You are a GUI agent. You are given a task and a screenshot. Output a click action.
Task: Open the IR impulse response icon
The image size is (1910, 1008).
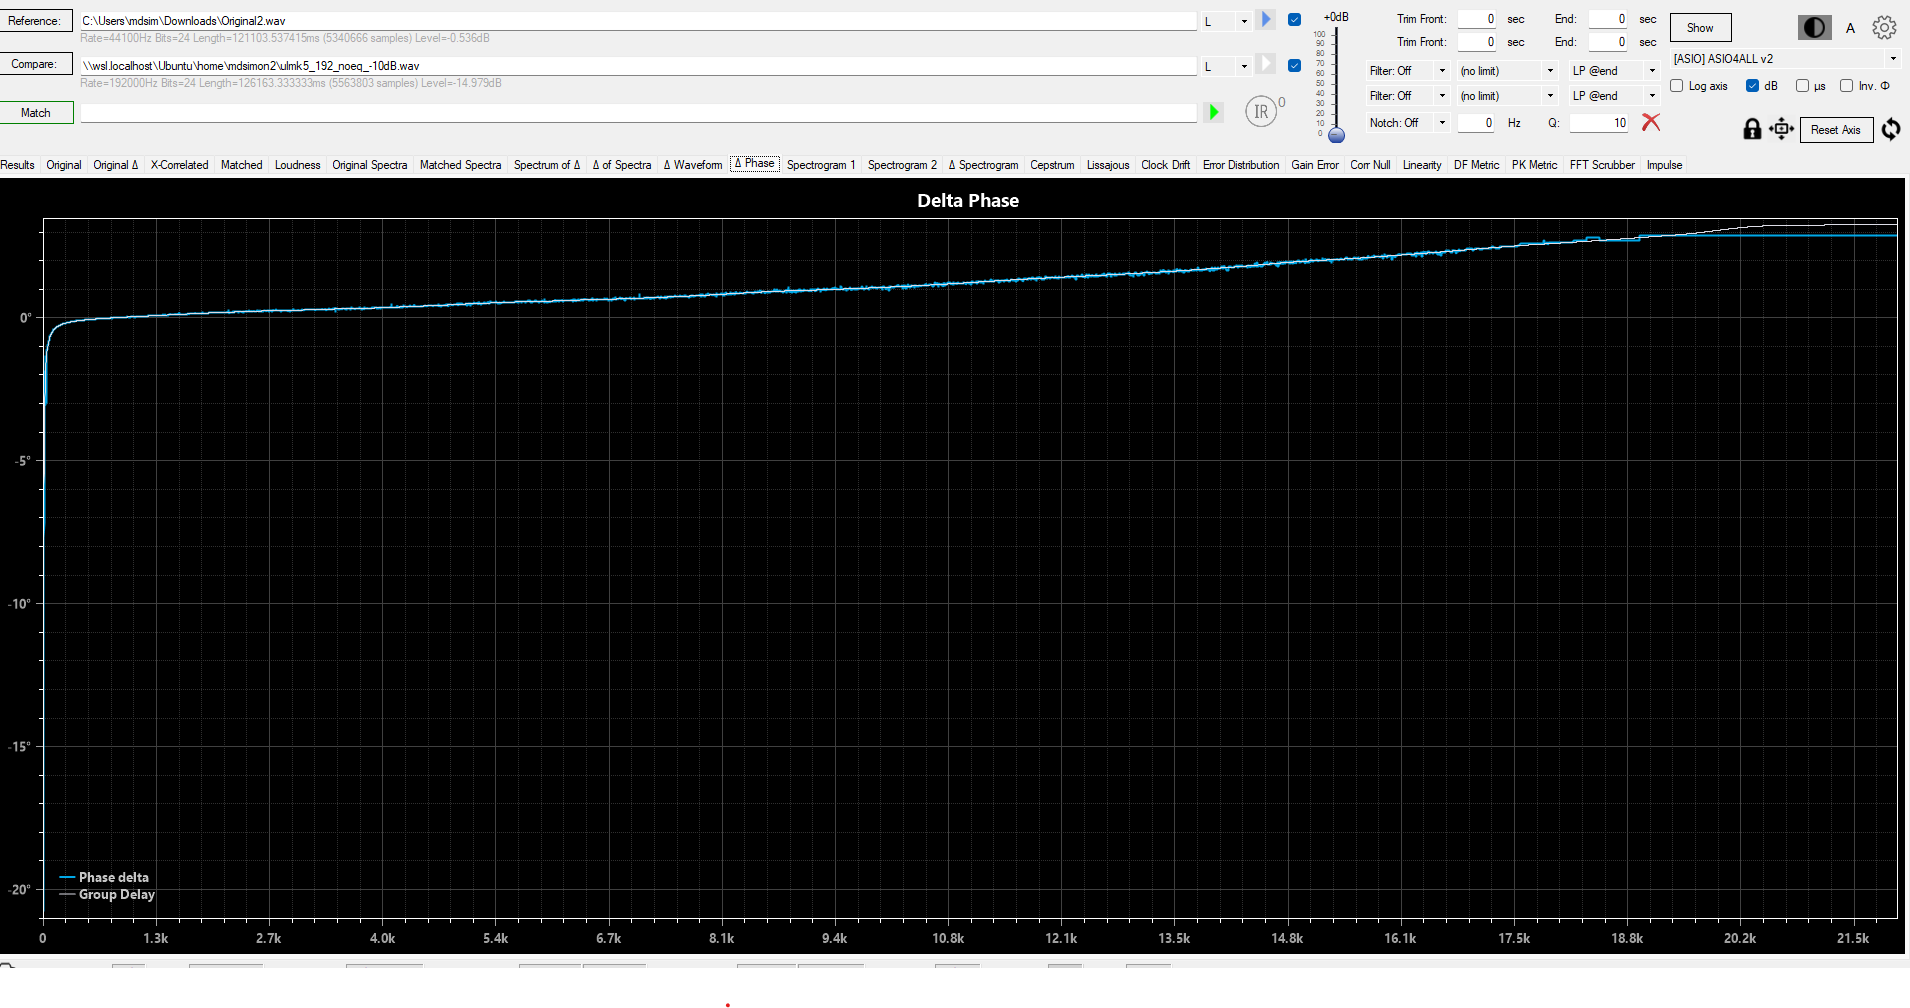[1261, 111]
